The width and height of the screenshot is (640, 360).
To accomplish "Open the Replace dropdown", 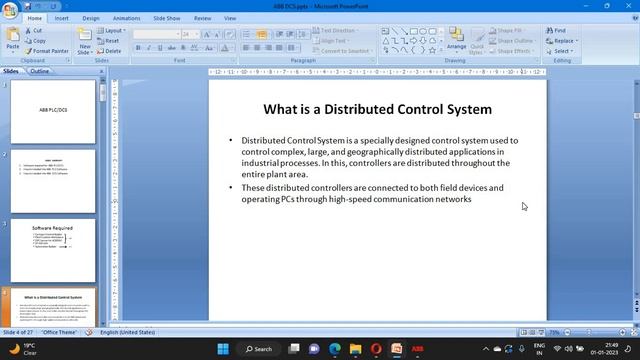I will (562, 41).
